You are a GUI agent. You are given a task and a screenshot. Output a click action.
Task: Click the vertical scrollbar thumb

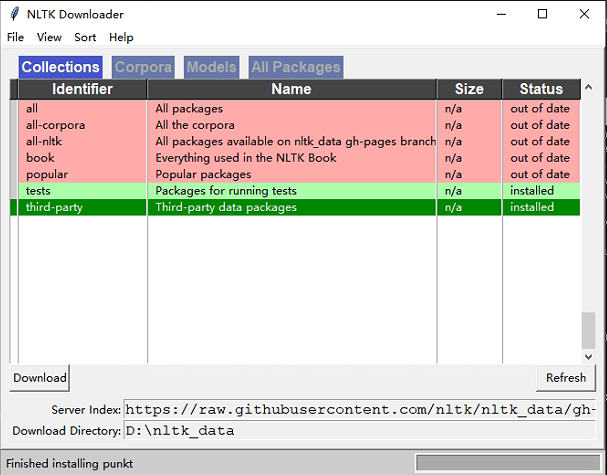click(x=588, y=330)
